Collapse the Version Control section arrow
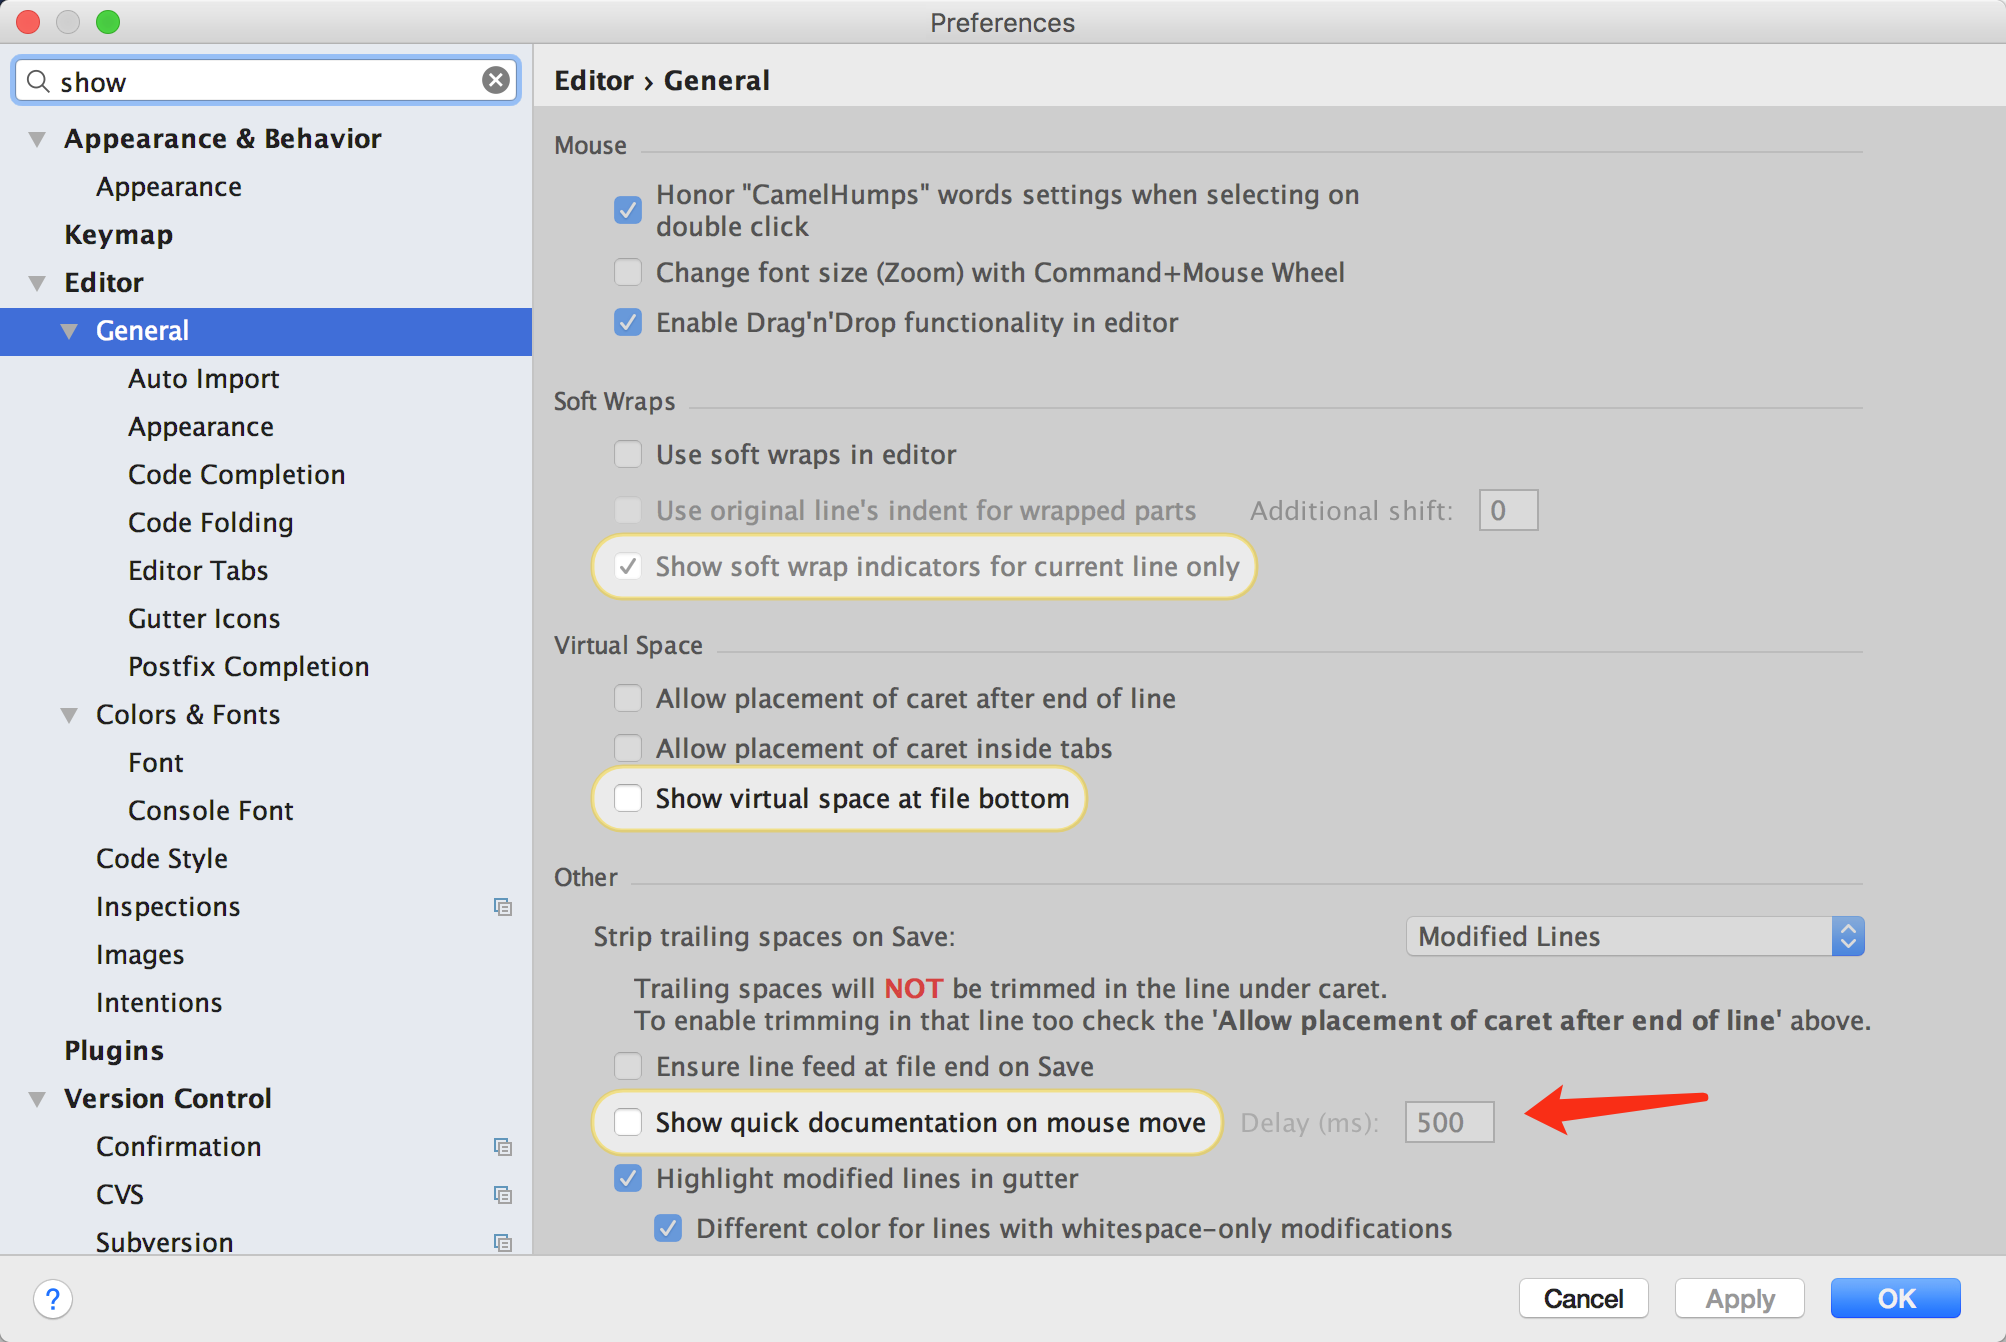 click(x=37, y=1099)
